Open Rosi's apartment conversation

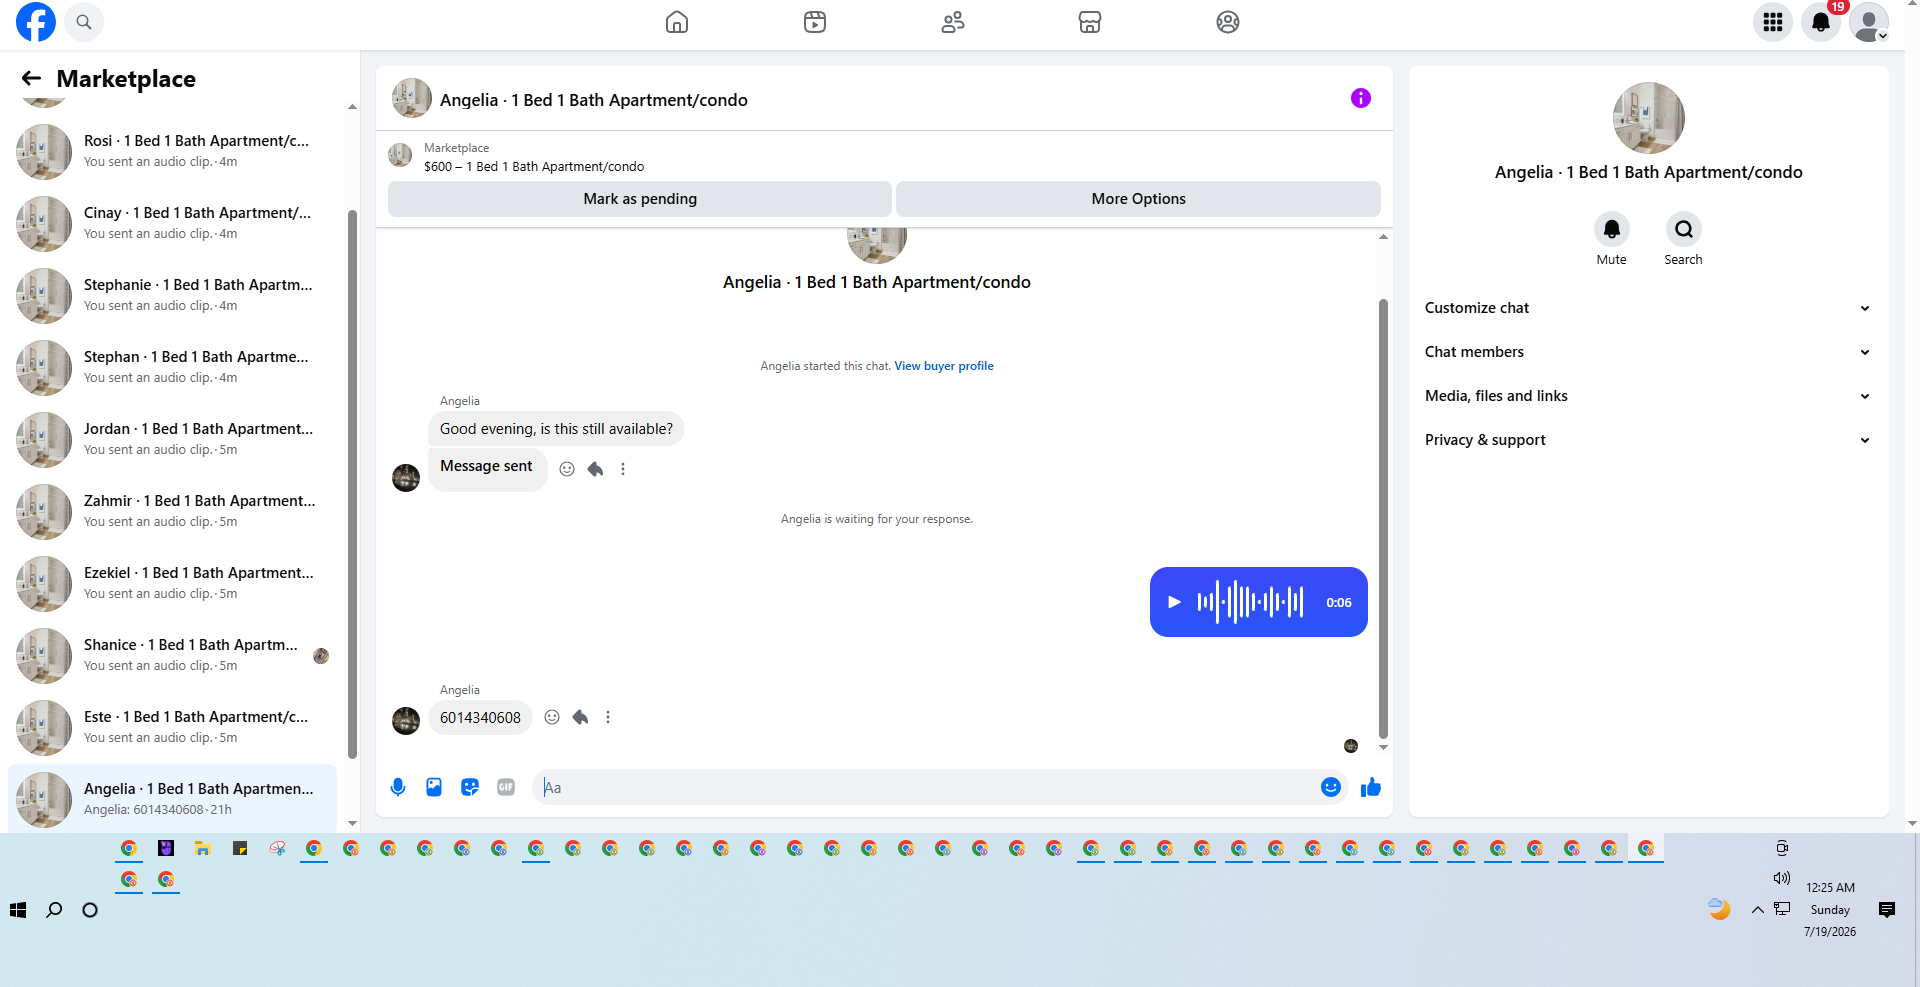[x=172, y=152]
